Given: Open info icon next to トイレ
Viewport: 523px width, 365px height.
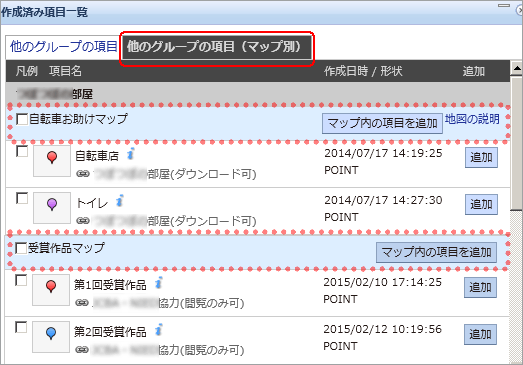Looking at the screenshot, I should [x=119, y=201].
